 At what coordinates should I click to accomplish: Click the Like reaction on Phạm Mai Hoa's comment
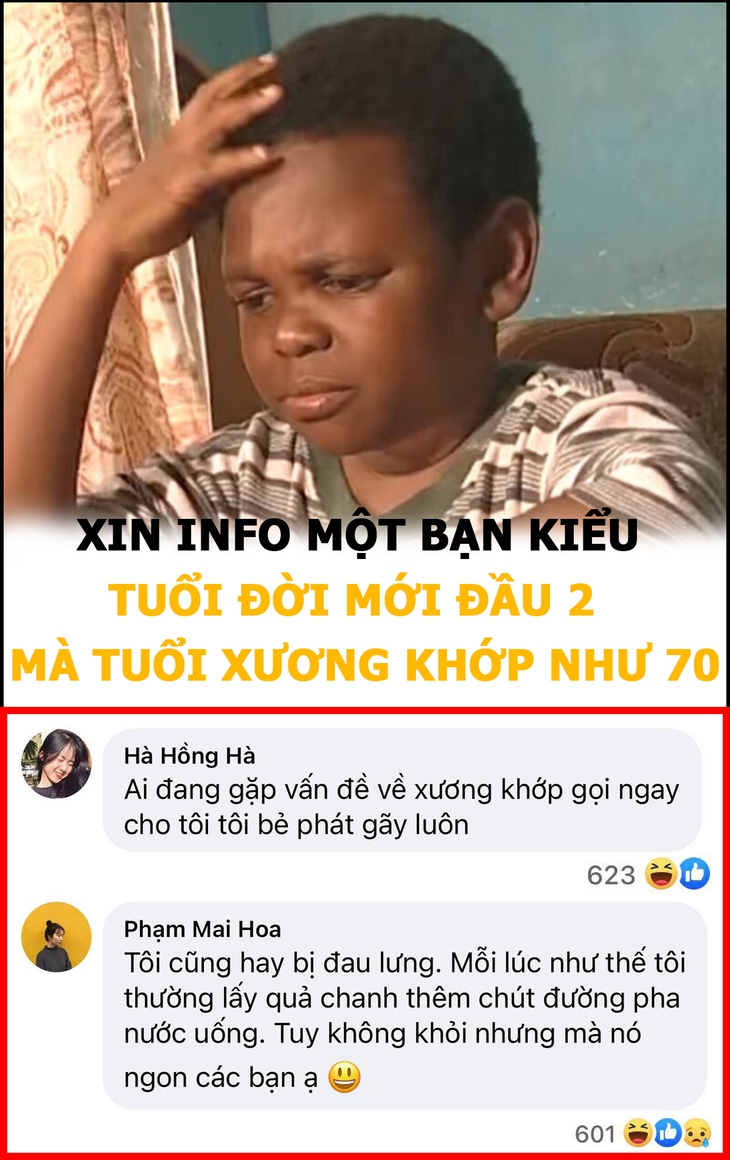(x=667, y=1133)
